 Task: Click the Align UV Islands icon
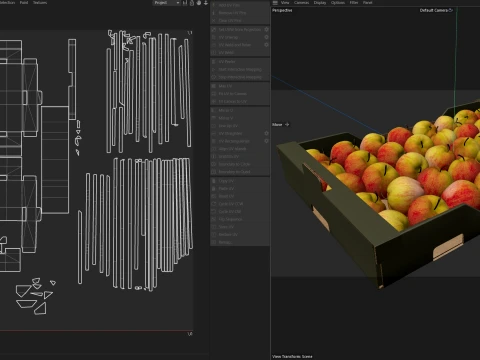pos(214,149)
